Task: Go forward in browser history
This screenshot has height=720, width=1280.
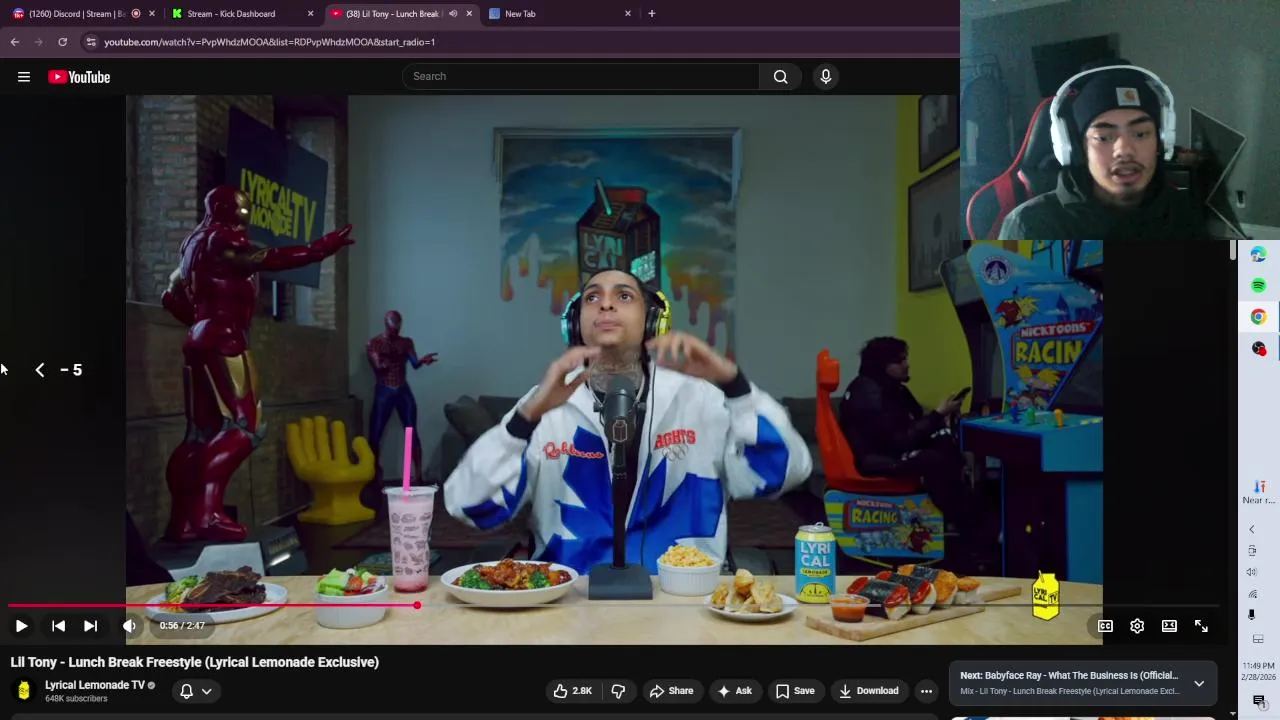Action: pyautogui.click(x=38, y=42)
